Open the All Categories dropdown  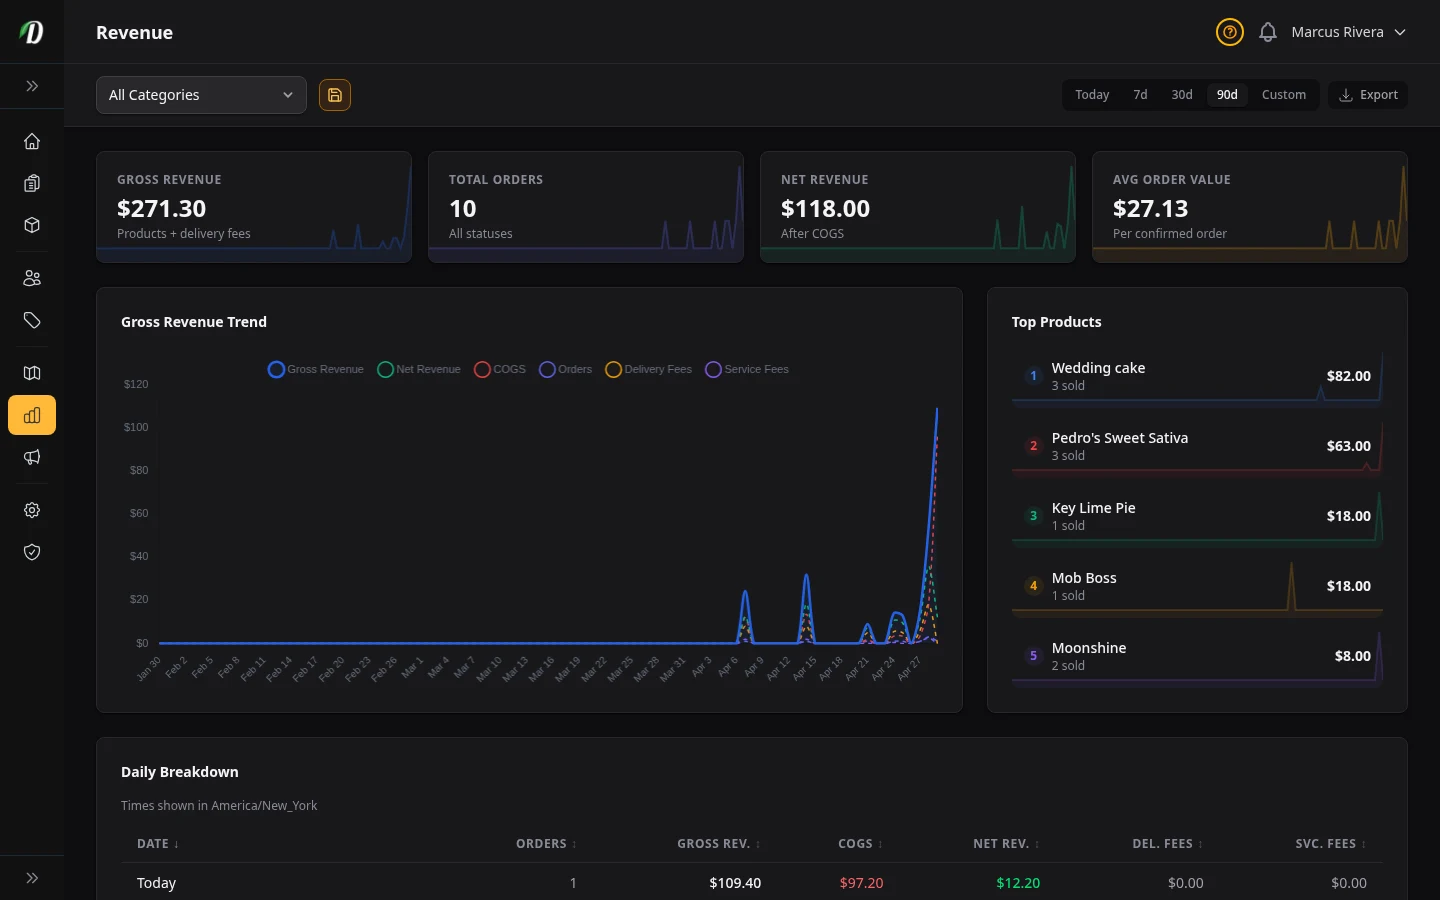pyautogui.click(x=200, y=95)
